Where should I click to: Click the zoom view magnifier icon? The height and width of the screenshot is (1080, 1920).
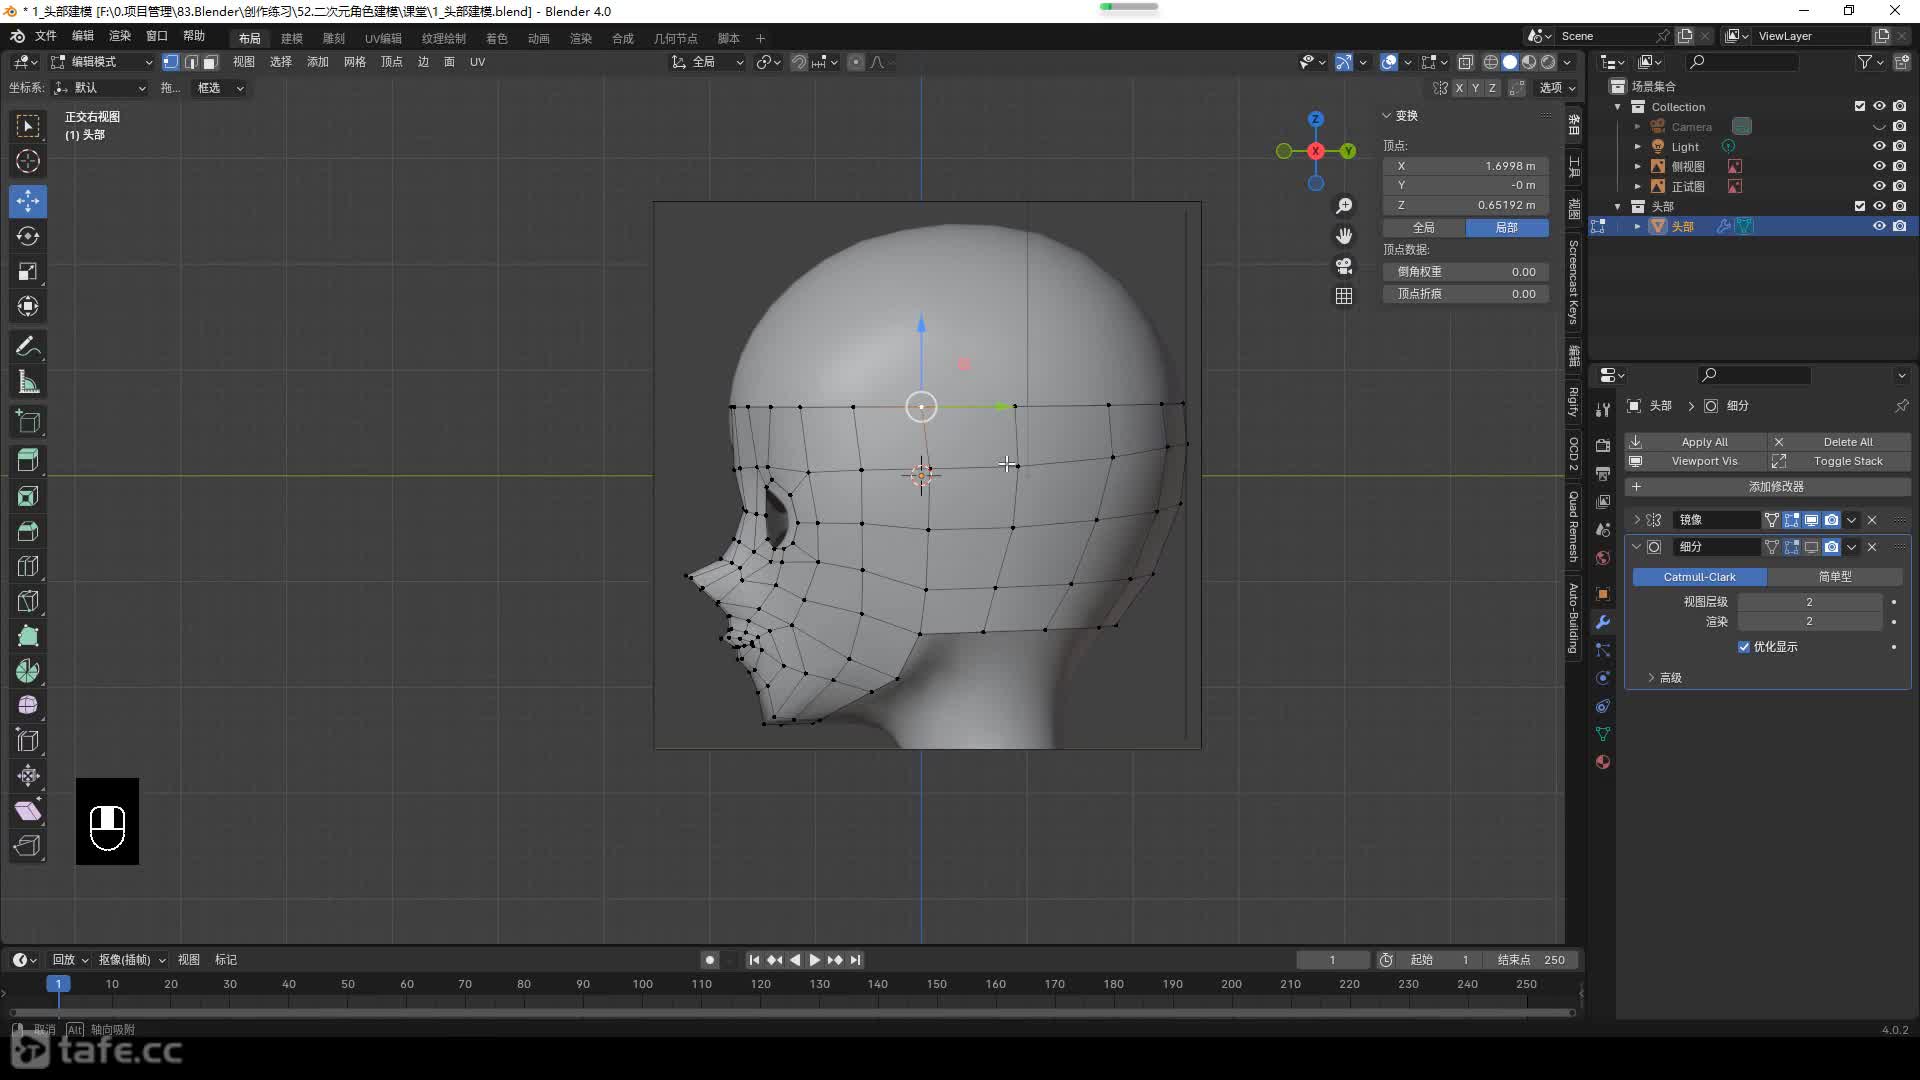coord(1344,206)
